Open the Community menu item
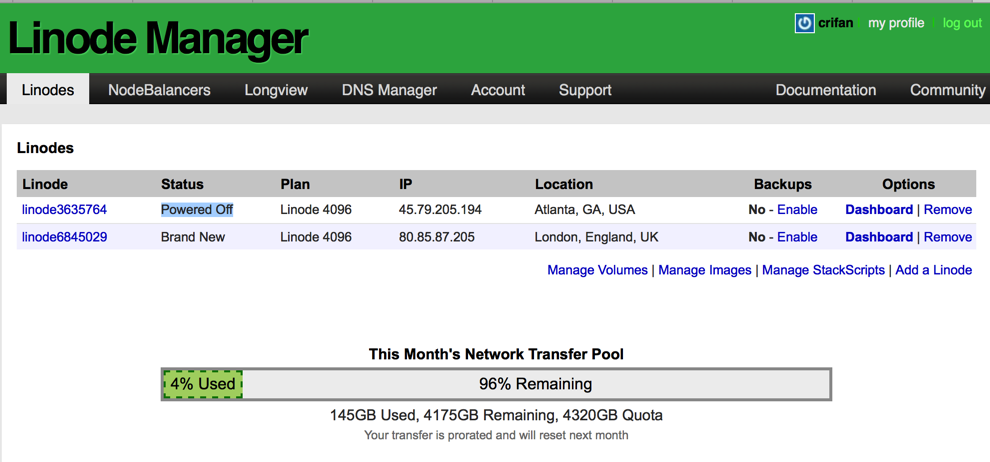990x462 pixels. pyautogui.click(x=947, y=90)
